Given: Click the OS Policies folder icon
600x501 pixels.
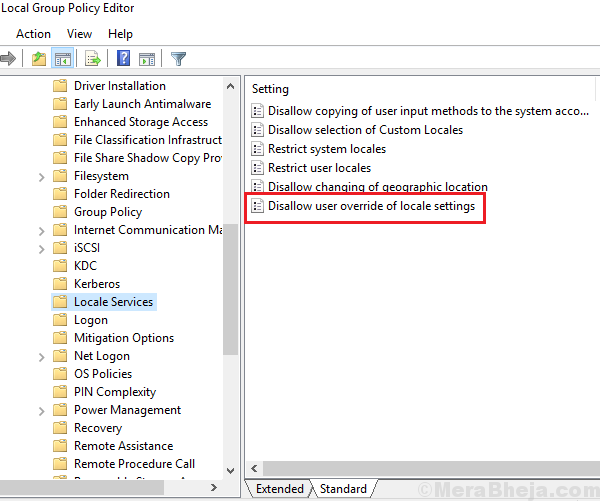Looking at the screenshot, I should coord(60,374).
